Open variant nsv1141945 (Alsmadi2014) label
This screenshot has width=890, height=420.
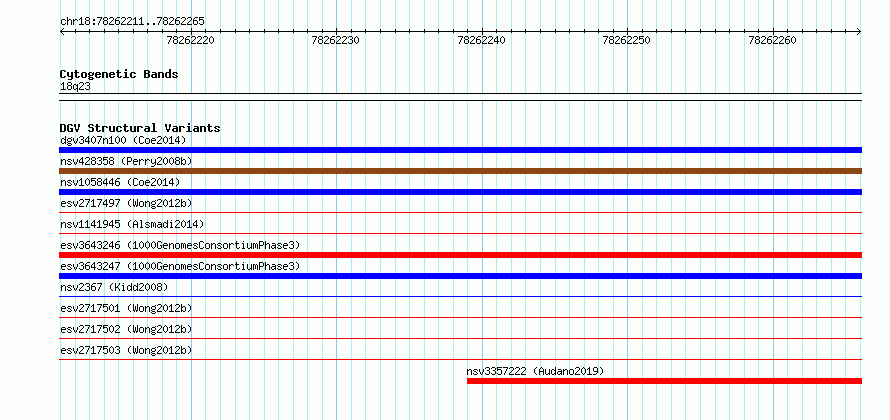point(132,224)
